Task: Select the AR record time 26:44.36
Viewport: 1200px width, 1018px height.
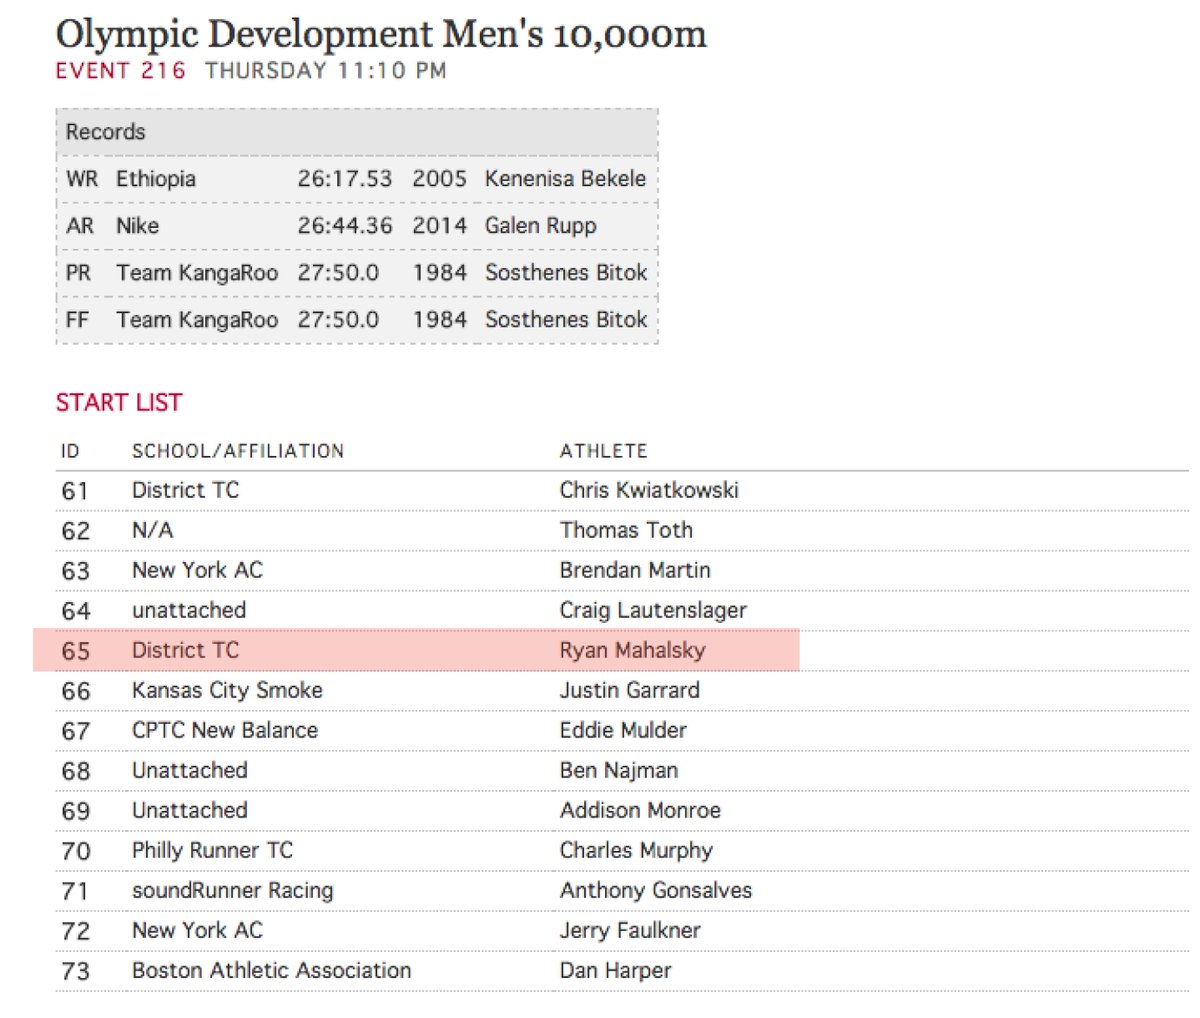Action: pyautogui.click(x=345, y=226)
